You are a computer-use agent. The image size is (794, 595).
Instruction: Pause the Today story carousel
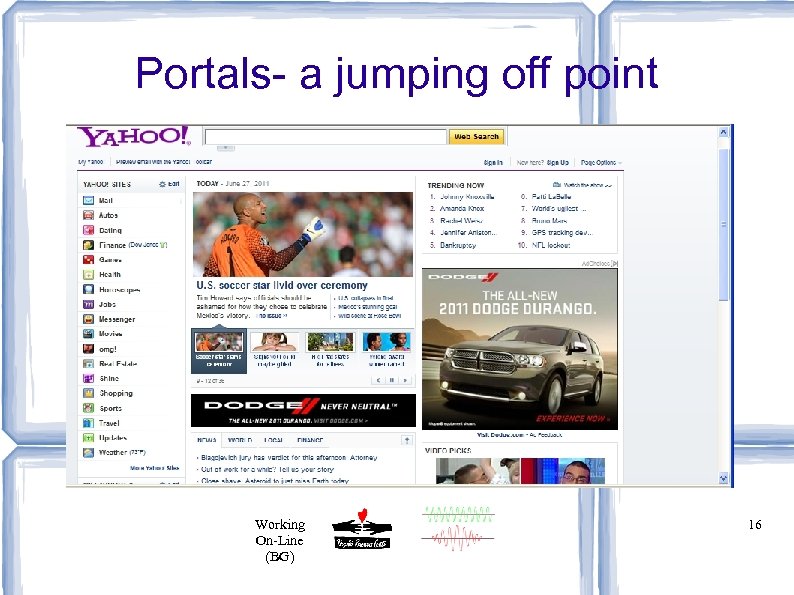tap(392, 380)
